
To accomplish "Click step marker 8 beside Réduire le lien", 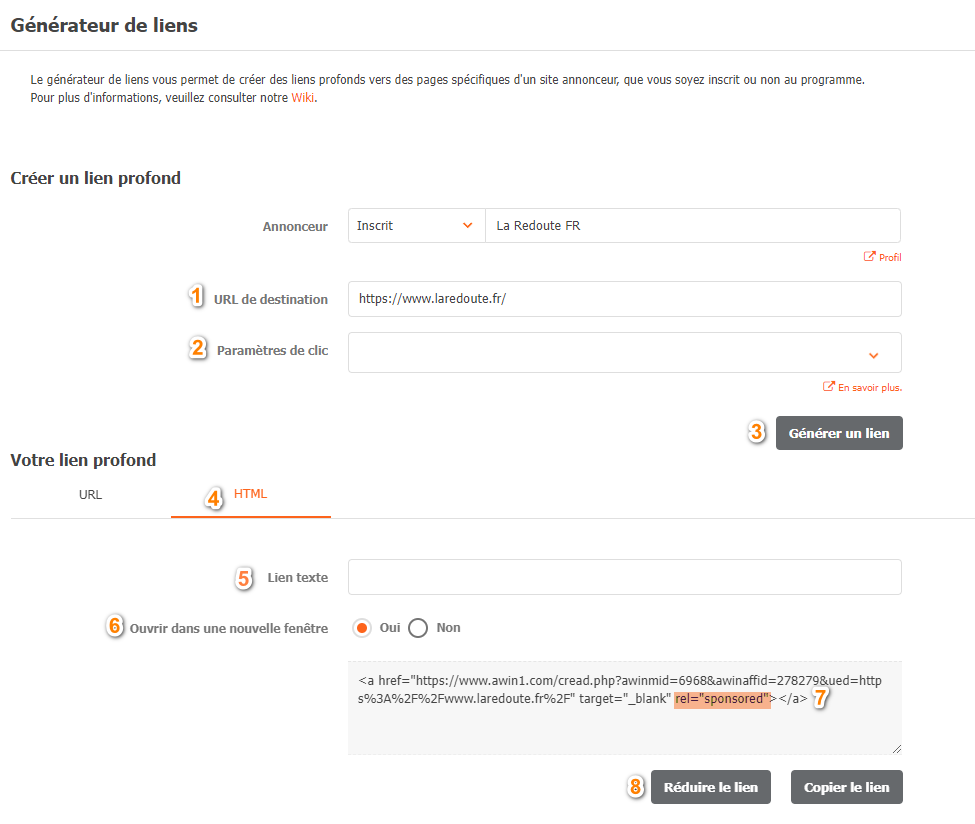I will click(x=635, y=787).
